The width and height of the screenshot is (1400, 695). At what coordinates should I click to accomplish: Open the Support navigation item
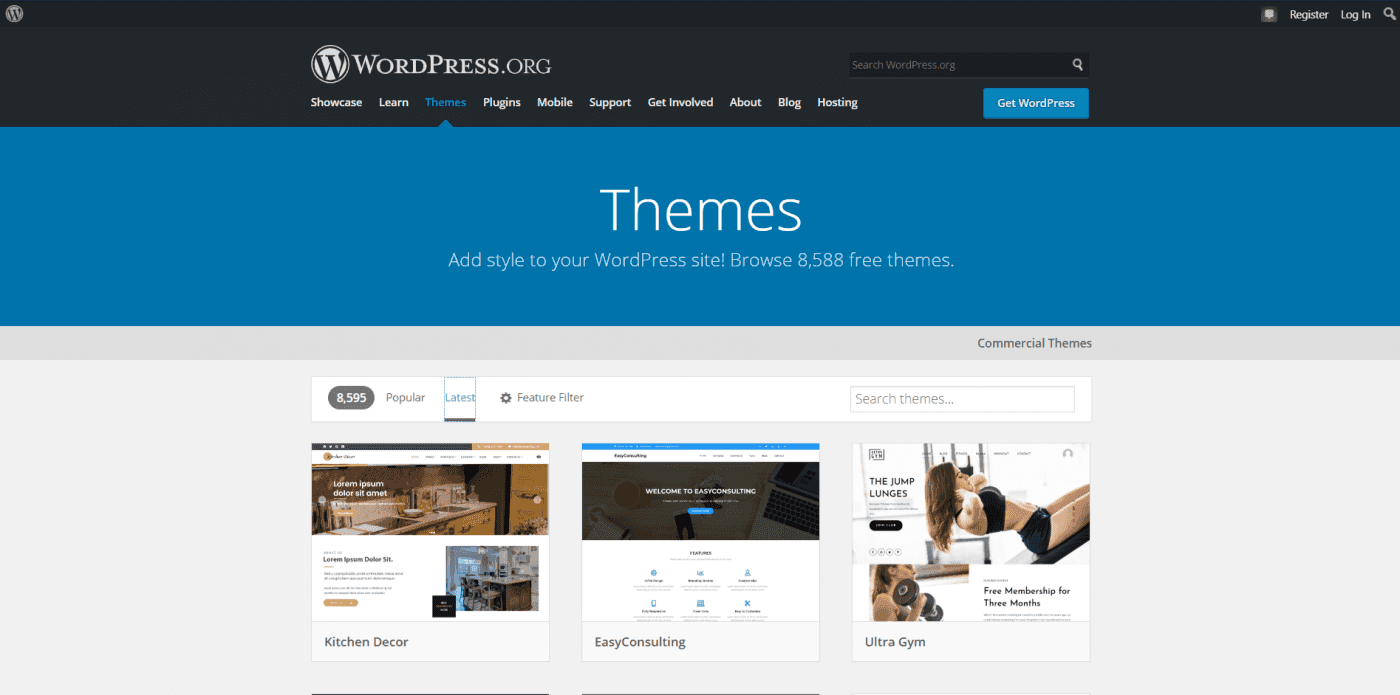click(610, 102)
